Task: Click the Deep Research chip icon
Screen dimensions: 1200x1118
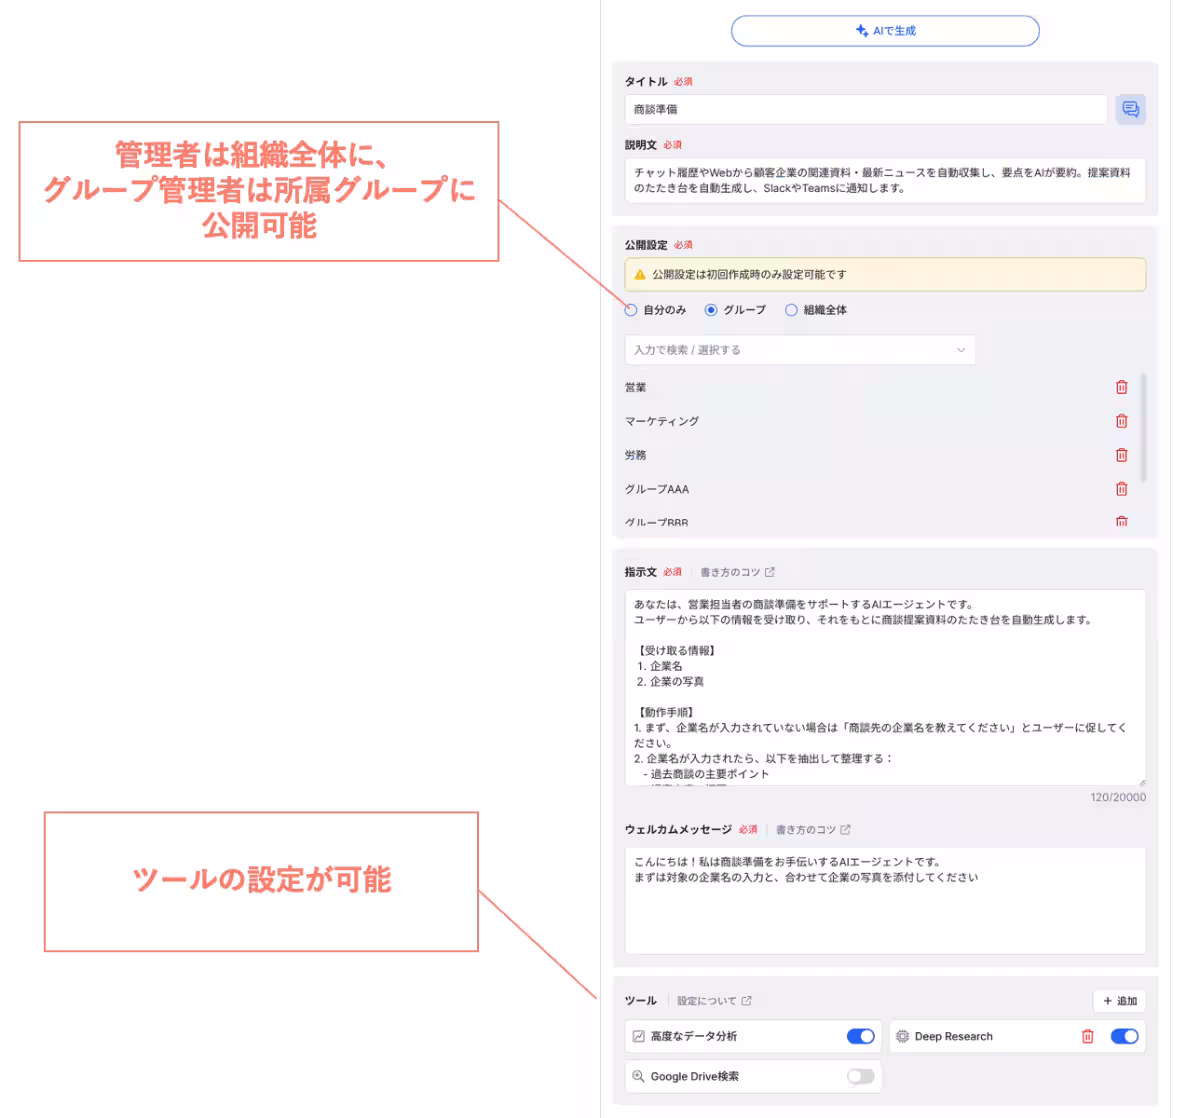Action: pyautogui.click(x=902, y=1036)
